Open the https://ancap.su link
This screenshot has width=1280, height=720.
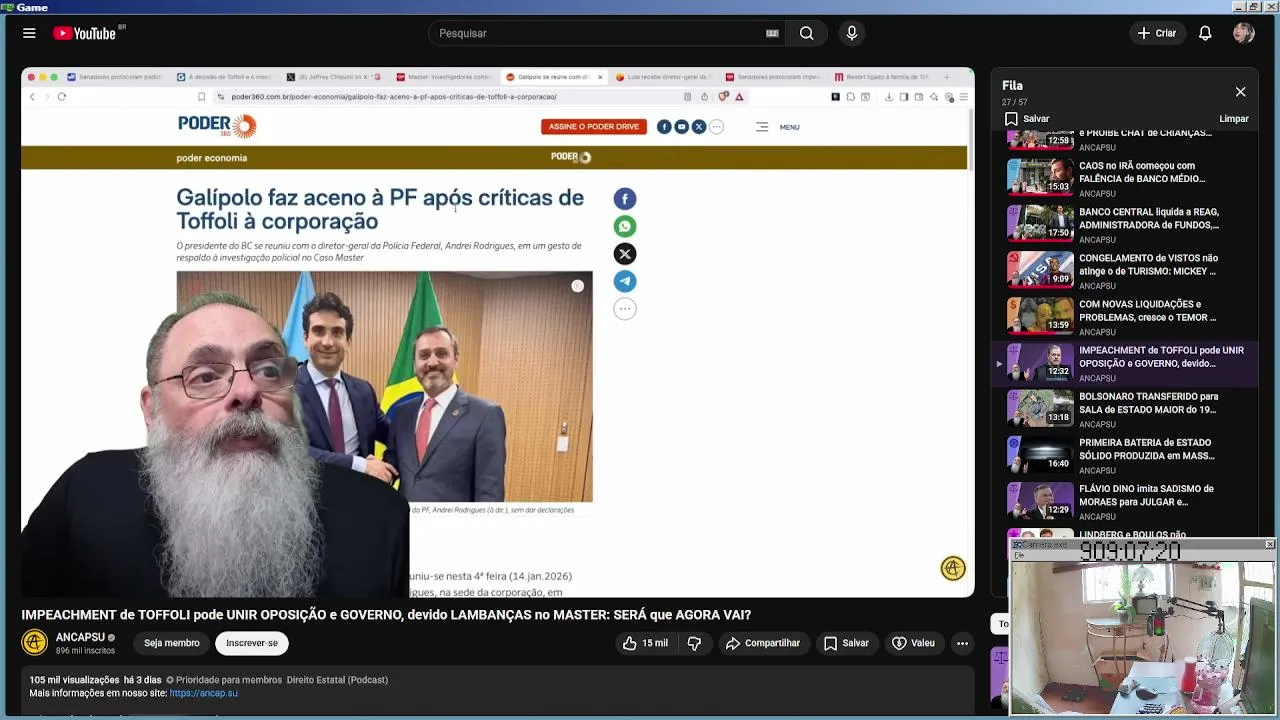pyautogui.click(x=203, y=693)
